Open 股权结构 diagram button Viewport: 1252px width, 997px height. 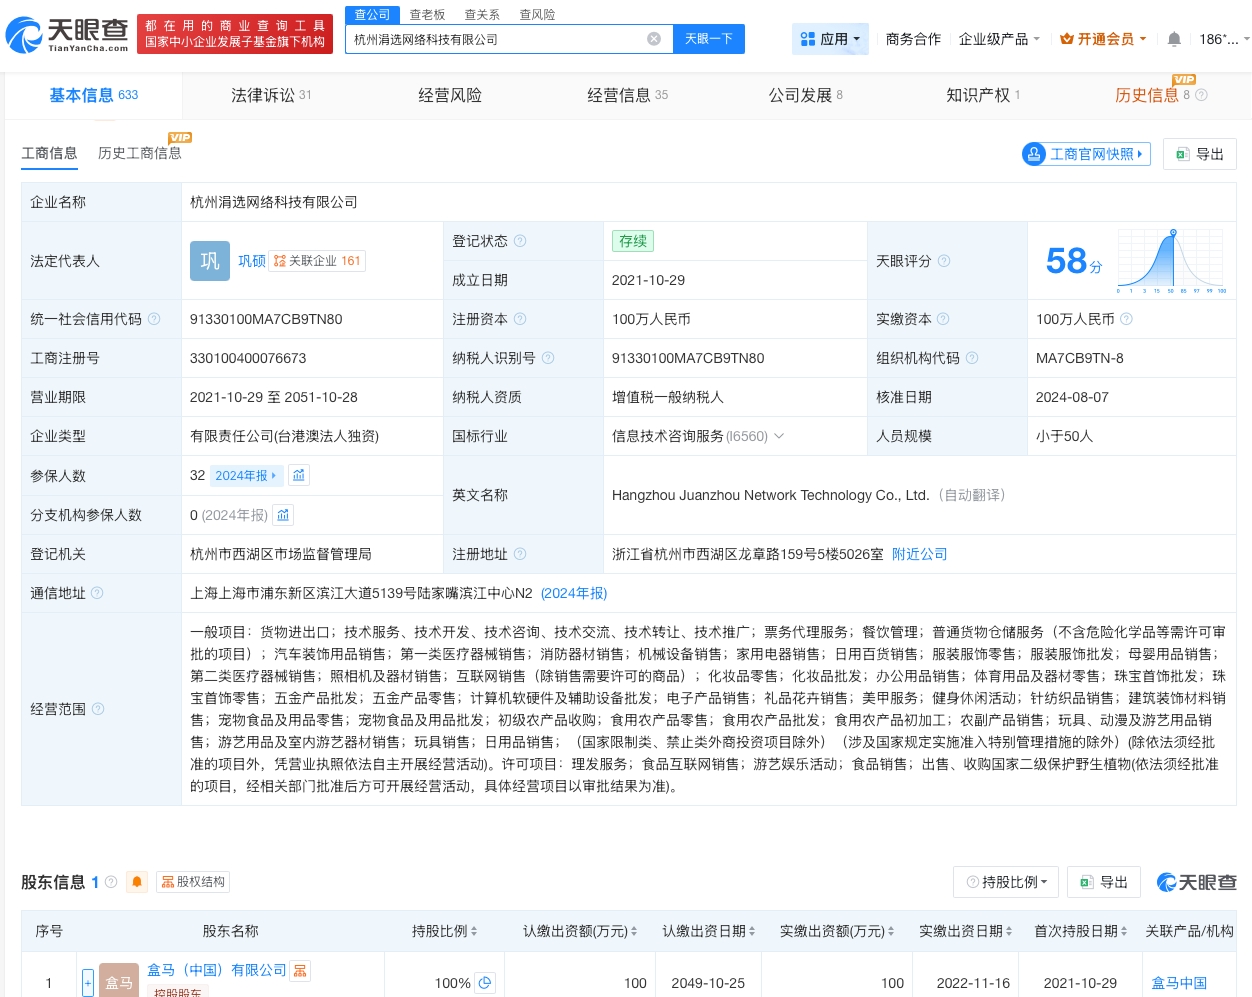point(193,882)
